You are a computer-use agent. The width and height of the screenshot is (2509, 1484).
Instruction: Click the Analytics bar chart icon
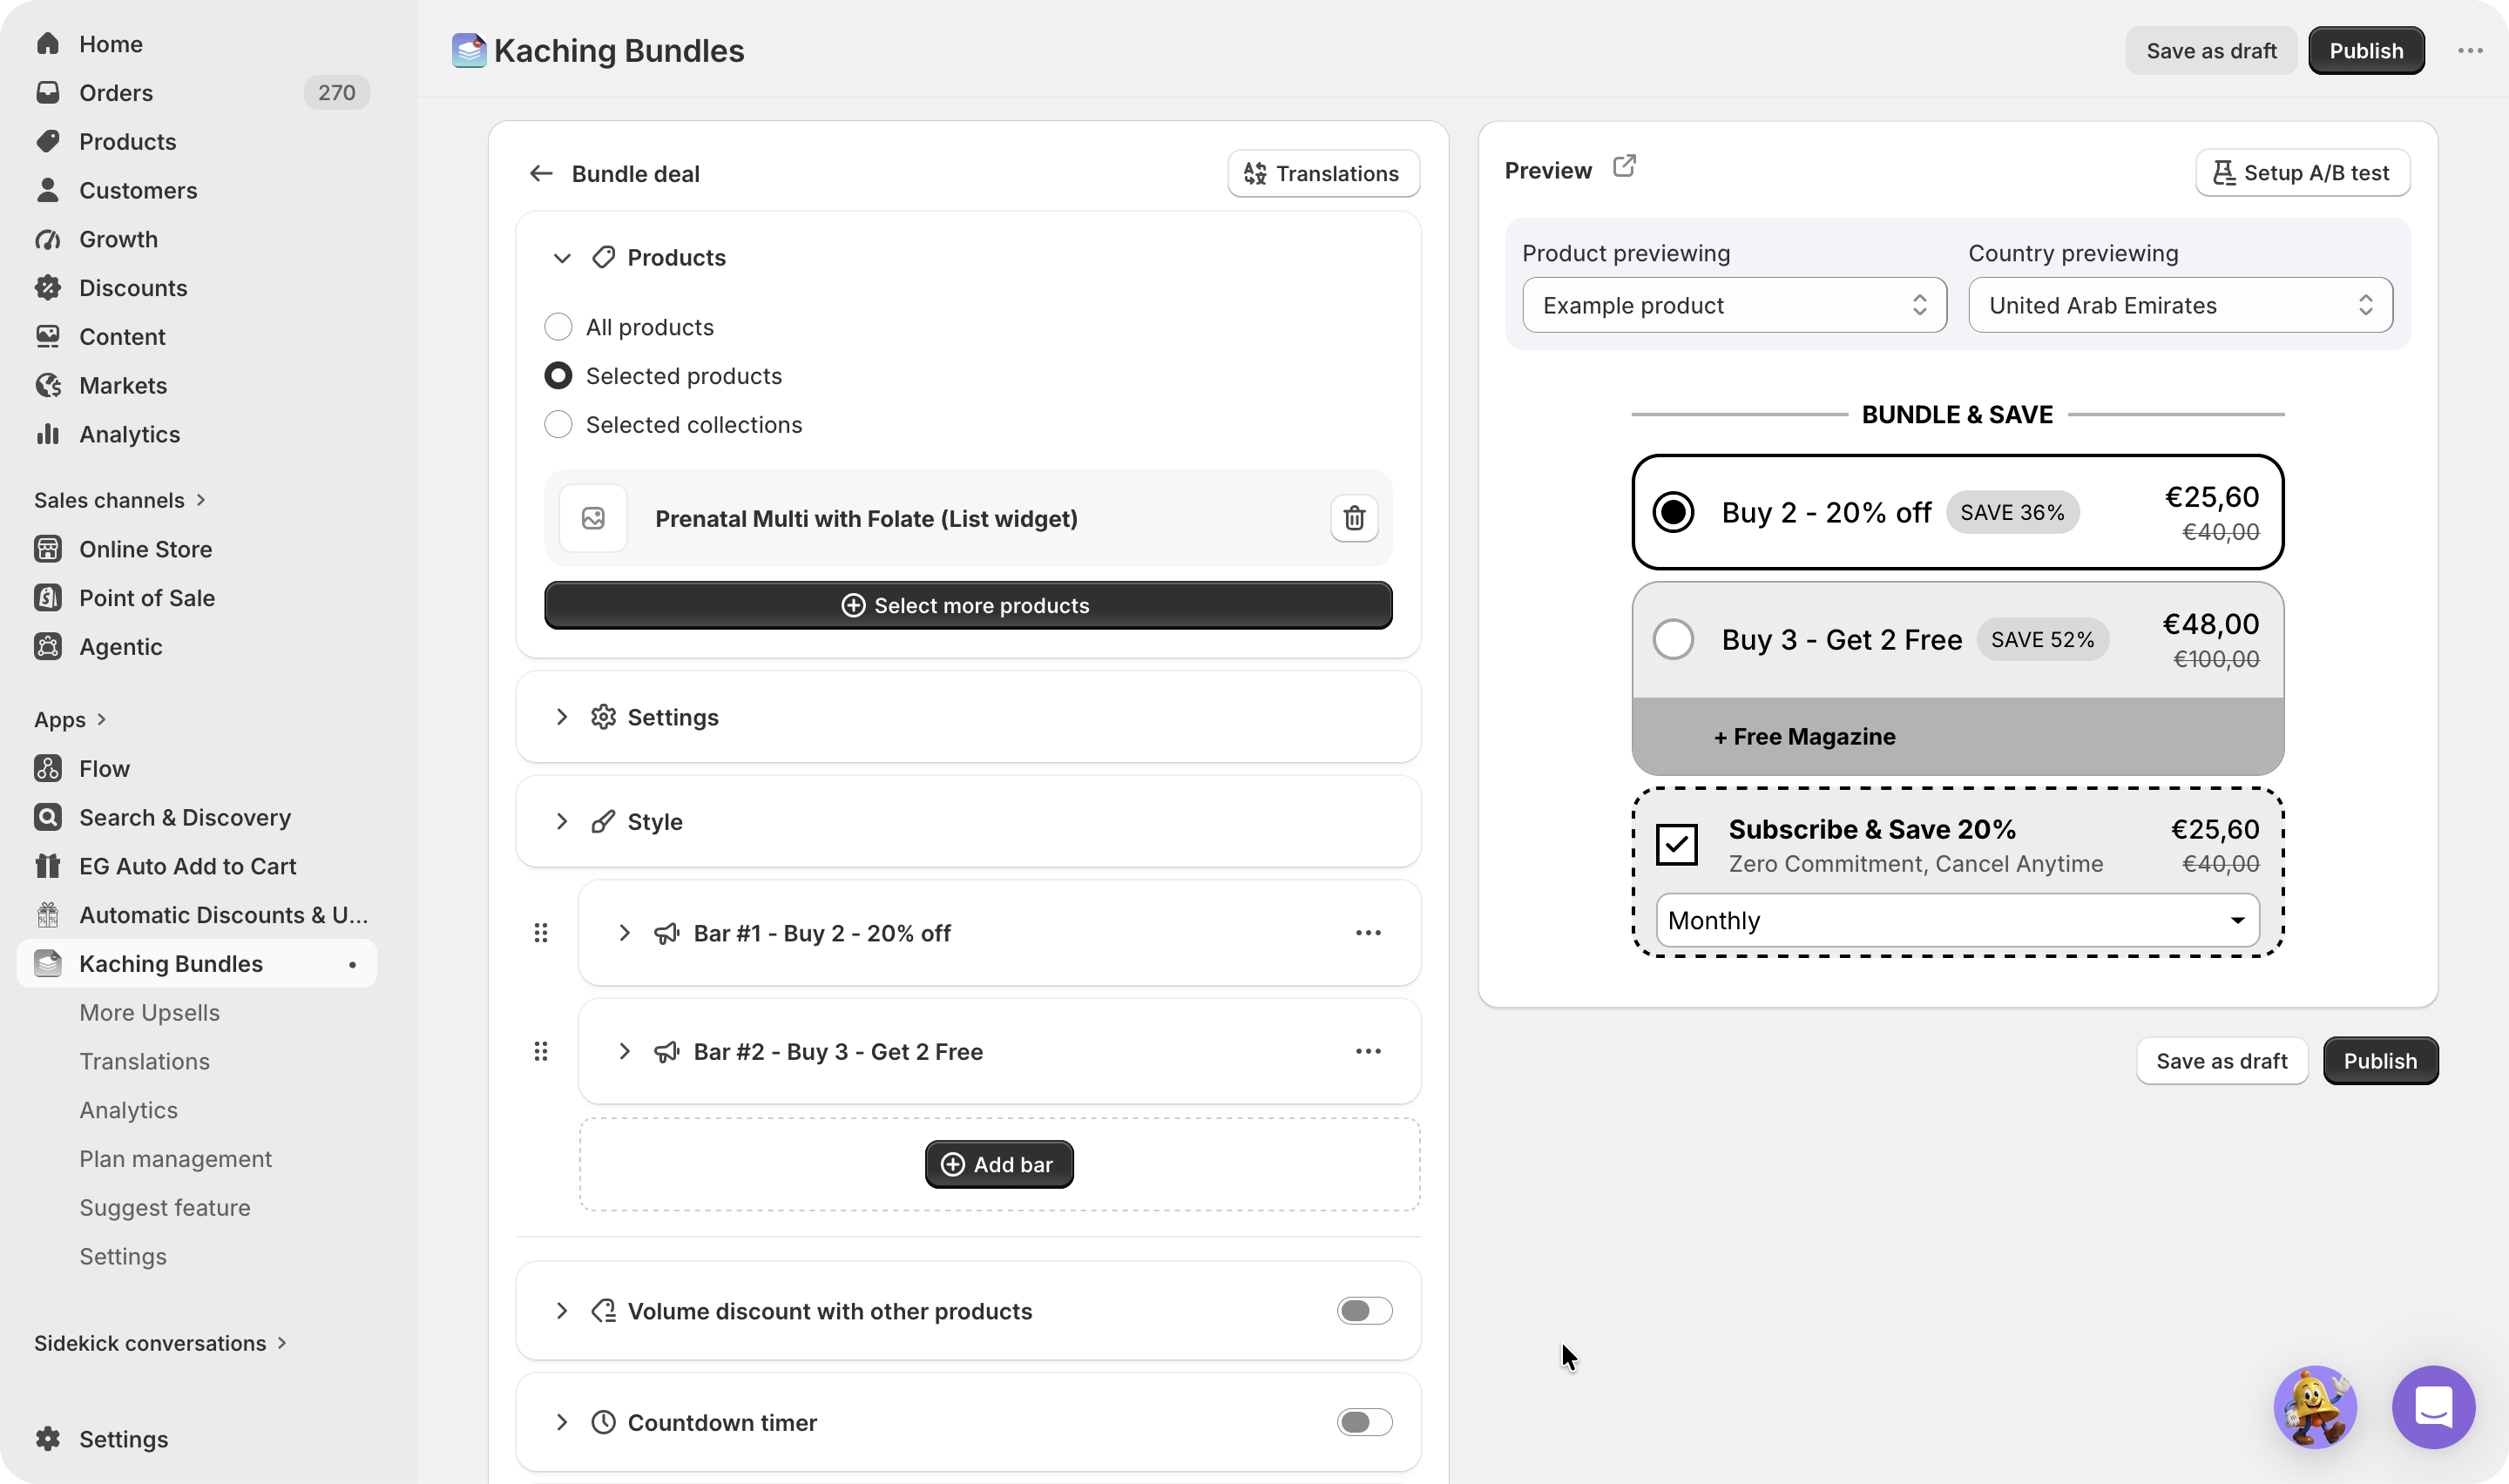(48, 434)
